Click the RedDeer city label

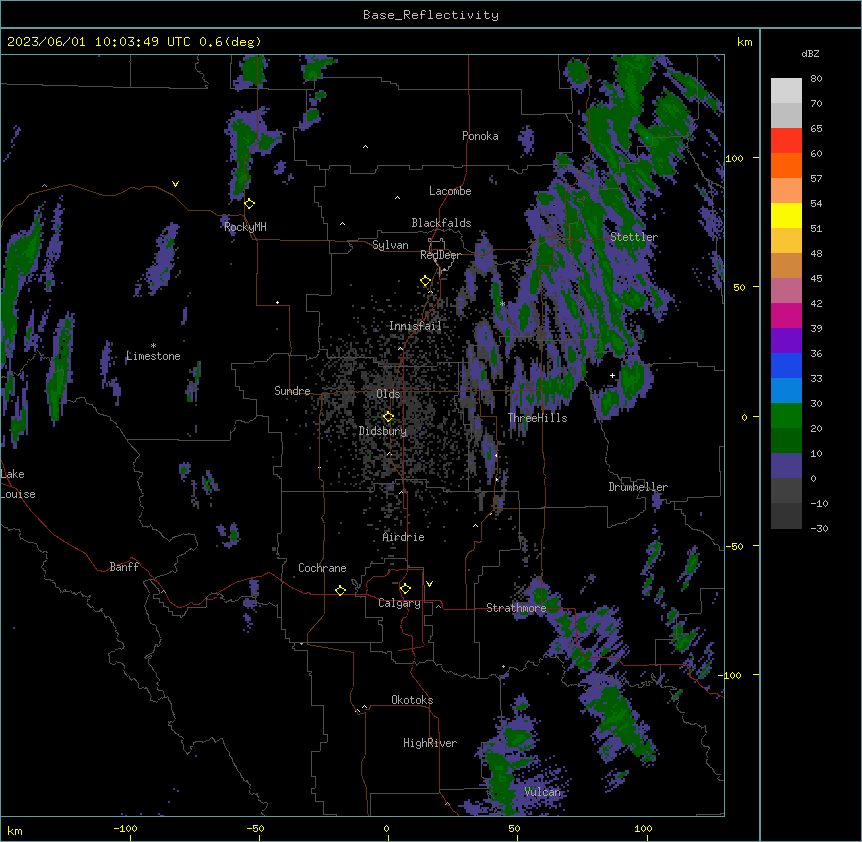440,255
